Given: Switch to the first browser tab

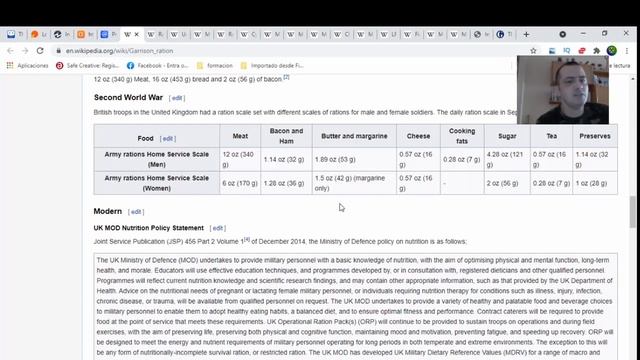Looking at the screenshot, I should click(x=15, y=34).
